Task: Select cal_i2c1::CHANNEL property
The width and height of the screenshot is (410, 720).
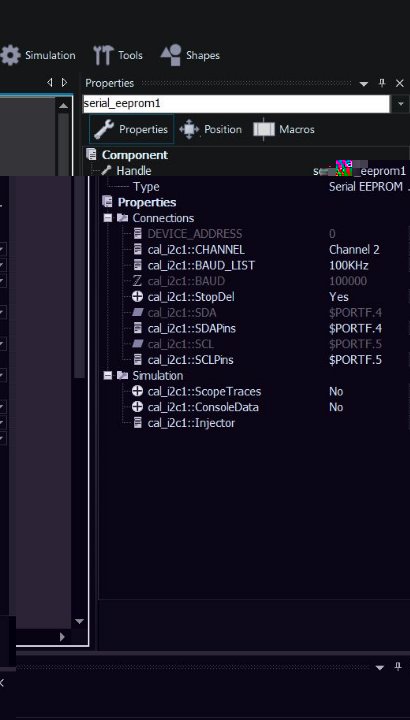Action: 196,250
